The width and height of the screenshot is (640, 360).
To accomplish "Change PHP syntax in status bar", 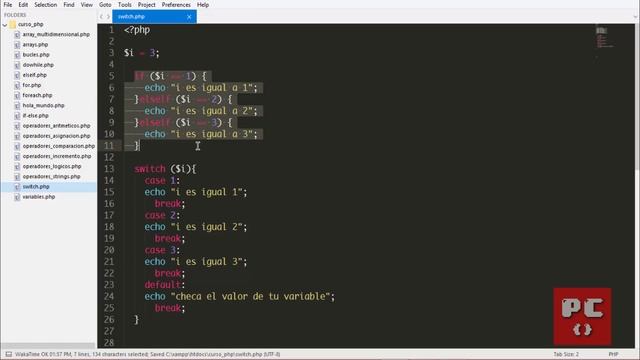I will (x=613, y=354).
